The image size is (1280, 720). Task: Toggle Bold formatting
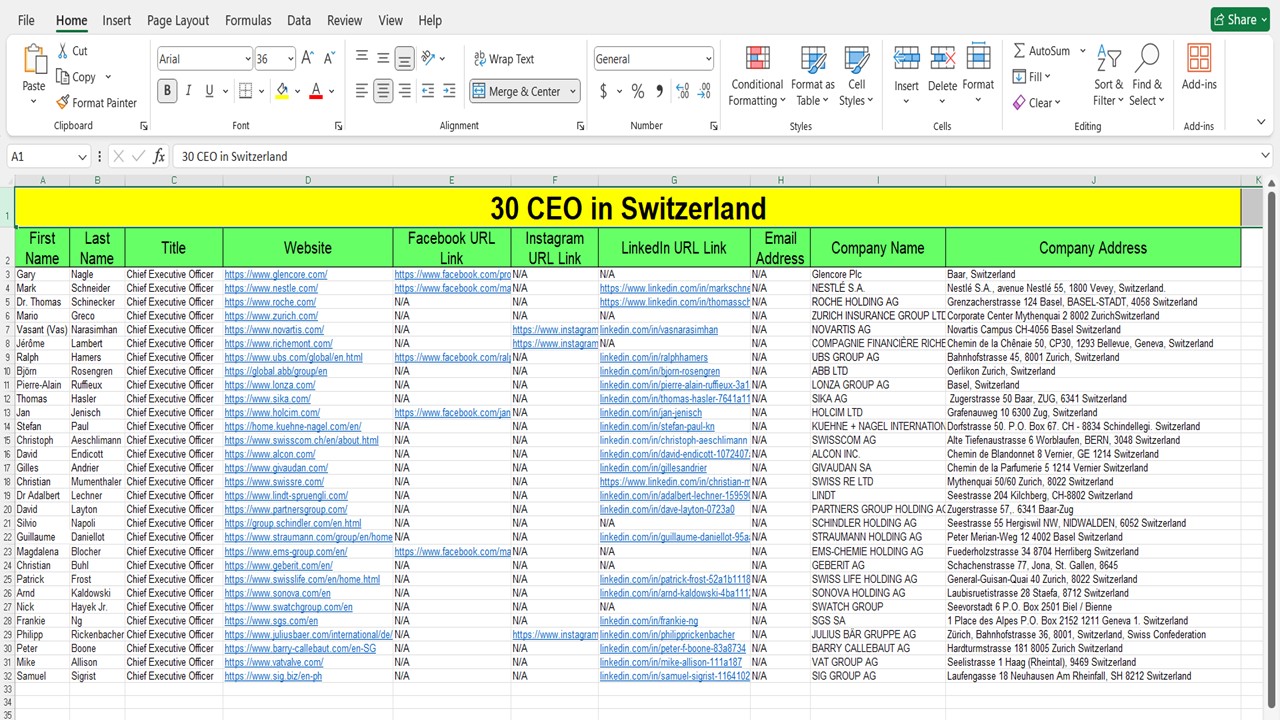167,91
